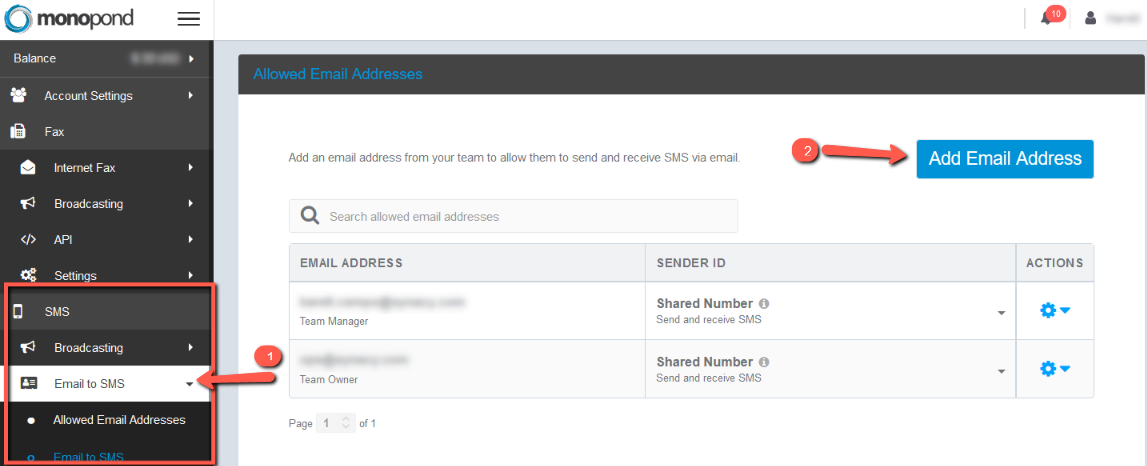Click the Team Owner row gear icon
This screenshot has height=466, width=1147.
(1055, 369)
